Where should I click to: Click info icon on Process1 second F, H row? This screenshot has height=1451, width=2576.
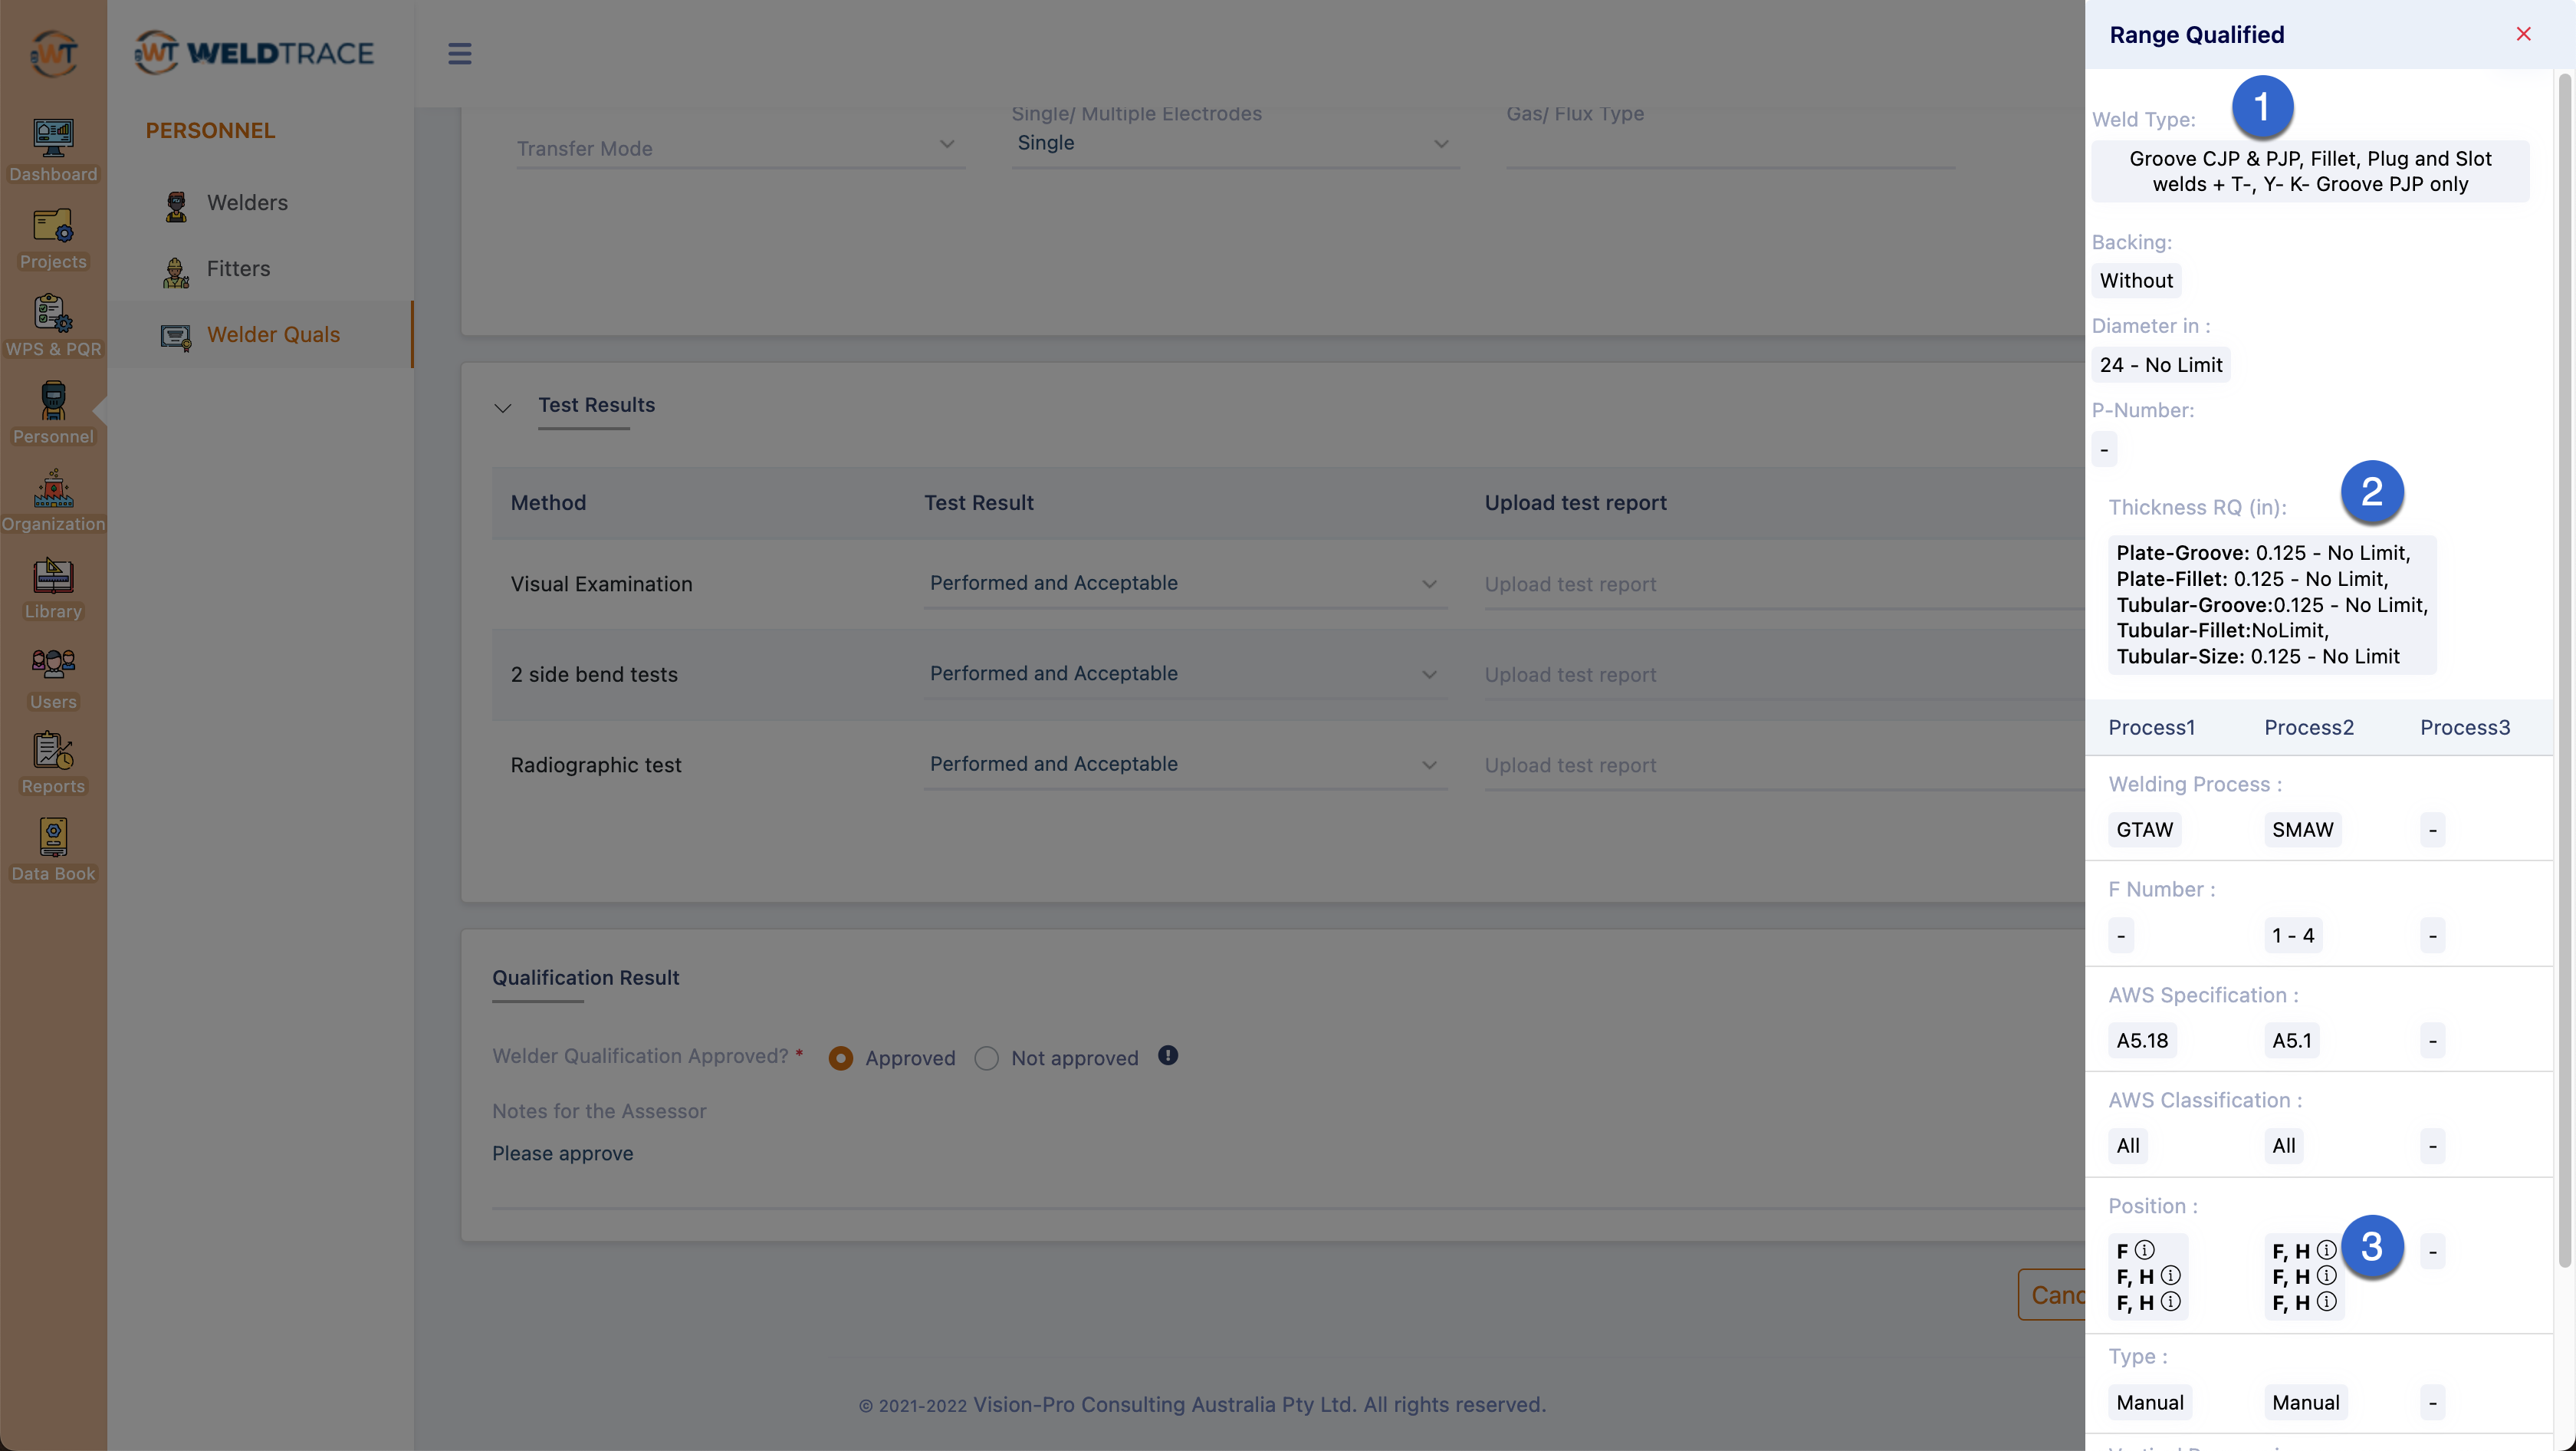[x=2170, y=1275]
